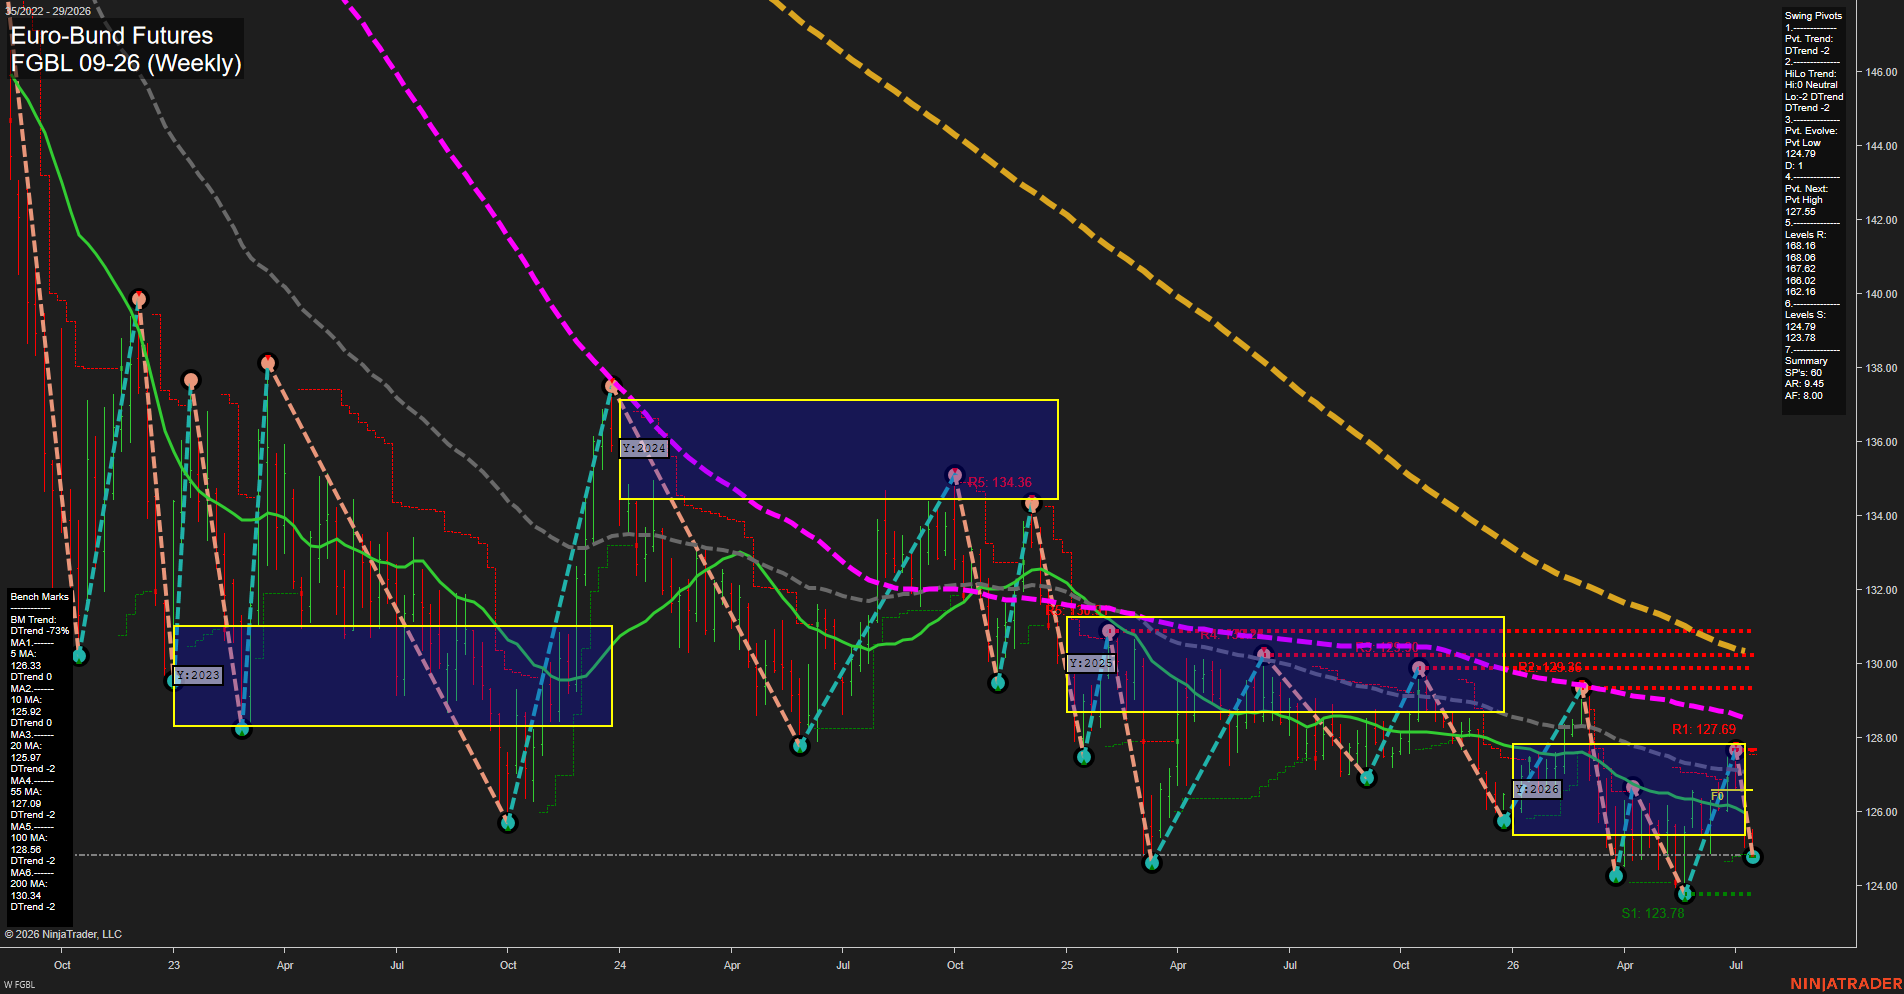Select the 138.00 price axis label
The height and width of the screenshot is (994, 1904).
(x=1881, y=368)
